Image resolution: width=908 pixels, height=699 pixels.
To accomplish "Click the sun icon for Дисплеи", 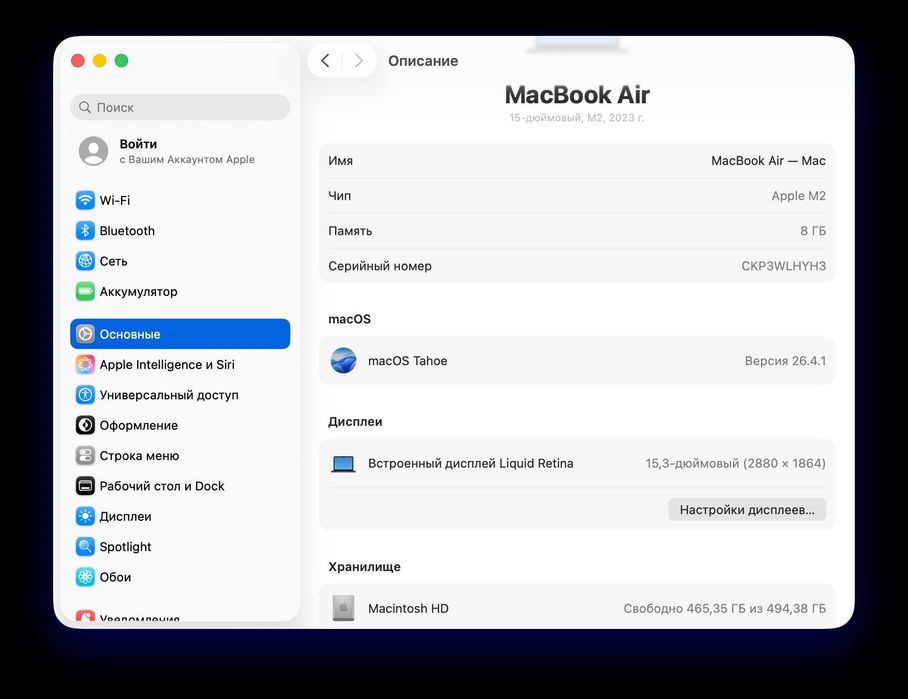I will coord(85,517).
